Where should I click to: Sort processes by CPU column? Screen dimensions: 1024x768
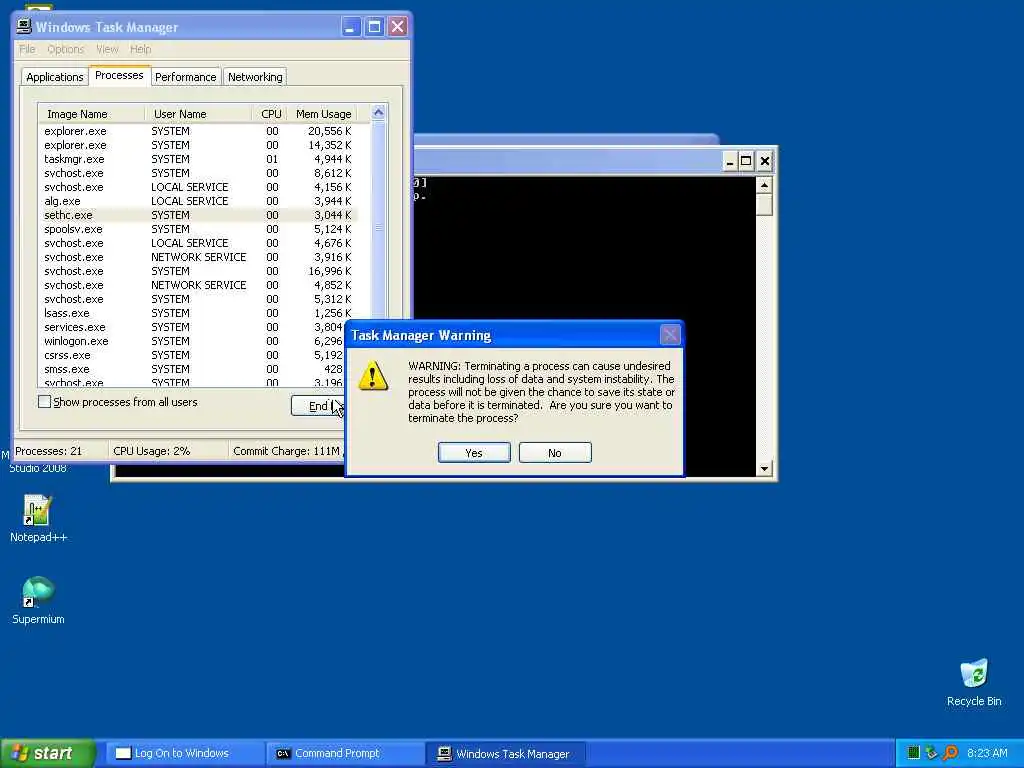coord(269,114)
